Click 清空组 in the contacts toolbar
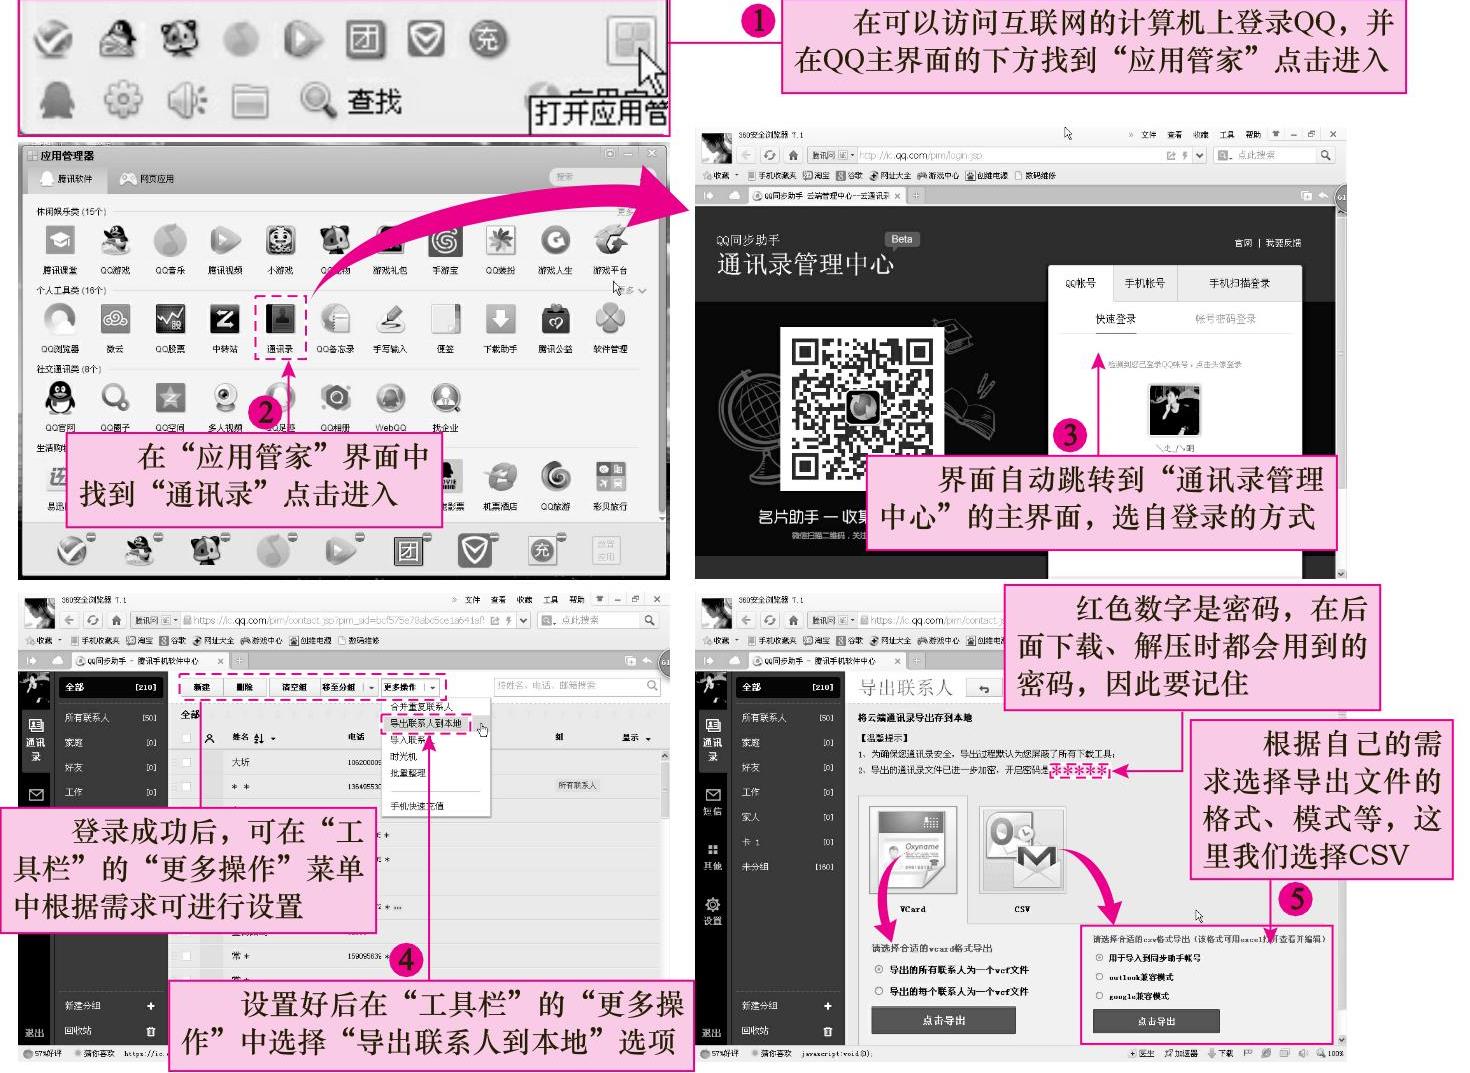Image resolution: width=1470 pixels, height=1073 pixels. pyautogui.click(x=294, y=687)
